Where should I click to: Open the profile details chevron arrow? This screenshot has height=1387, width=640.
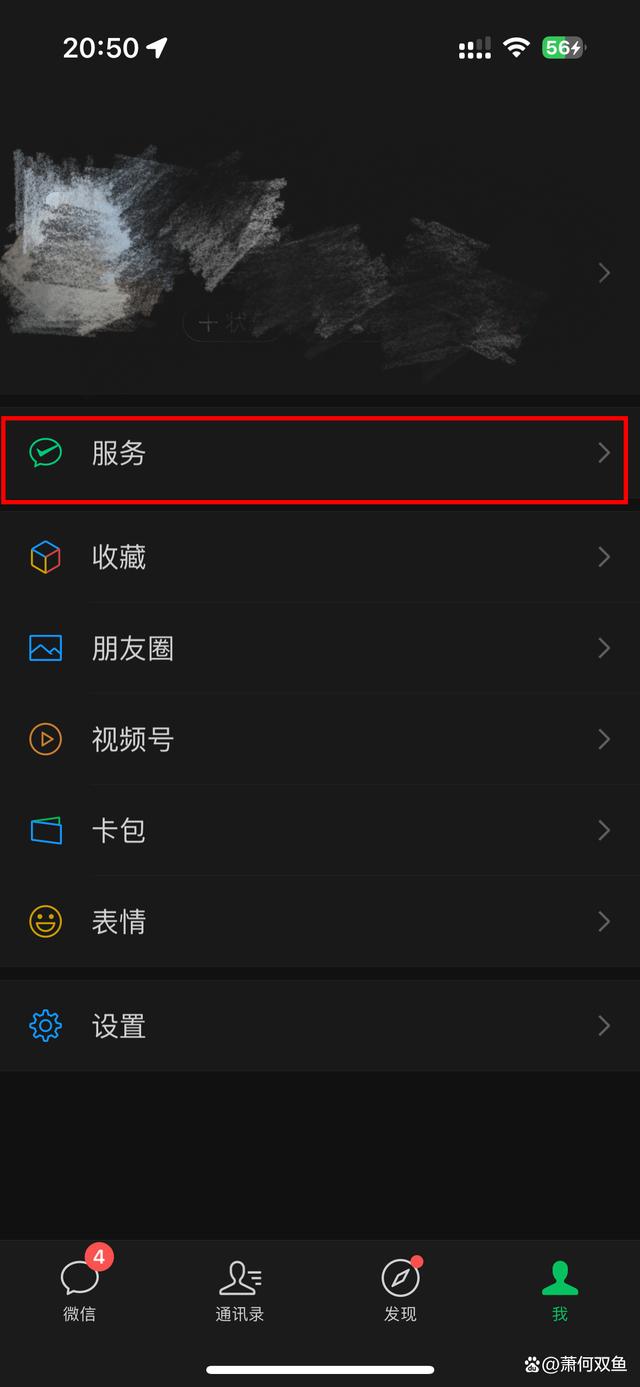(604, 272)
